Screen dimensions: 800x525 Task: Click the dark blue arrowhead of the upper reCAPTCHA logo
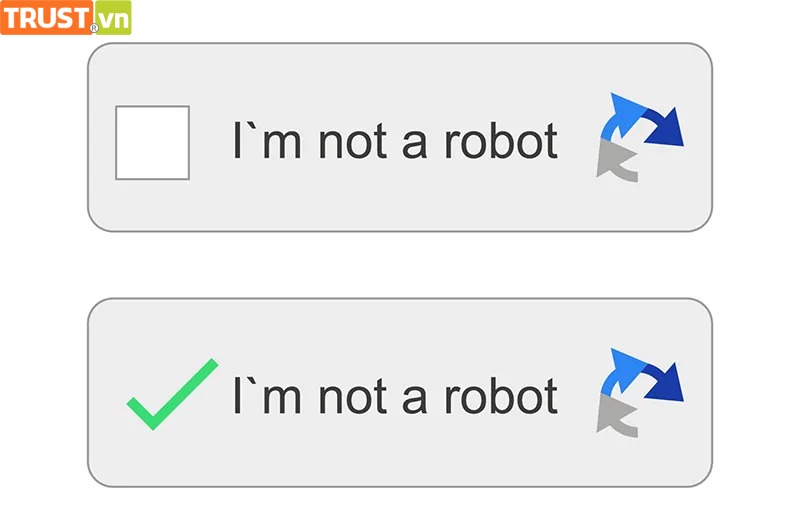click(x=664, y=127)
